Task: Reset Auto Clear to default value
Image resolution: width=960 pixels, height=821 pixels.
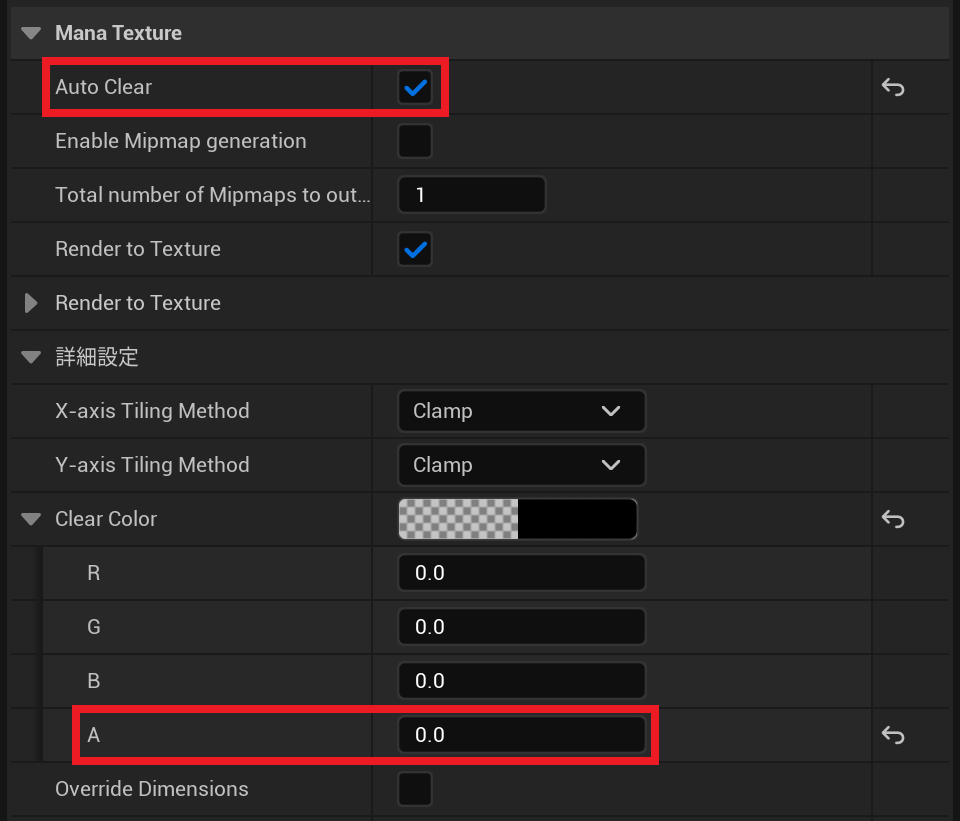Action: coord(892,88)
